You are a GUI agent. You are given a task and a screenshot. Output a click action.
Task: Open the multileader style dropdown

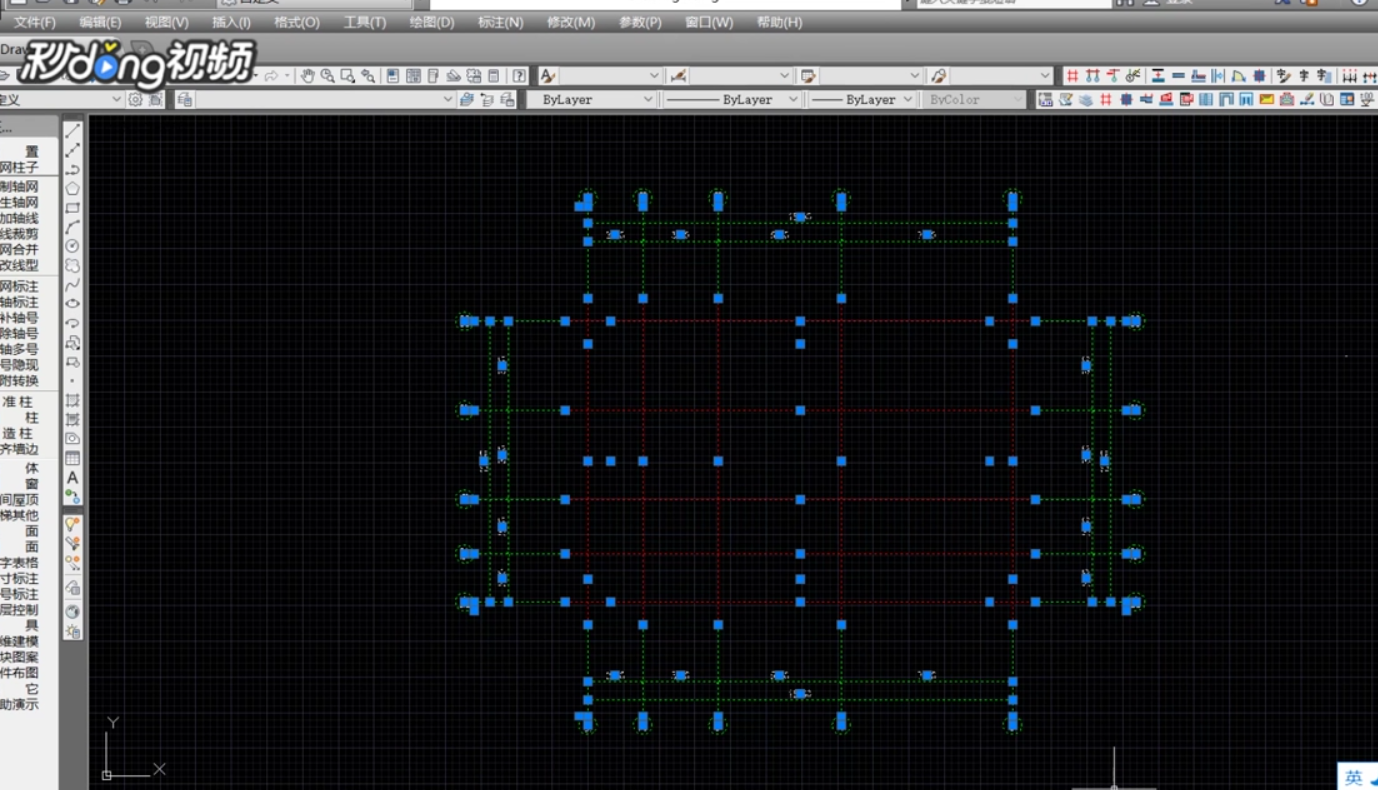click(x=1001, y=75)
